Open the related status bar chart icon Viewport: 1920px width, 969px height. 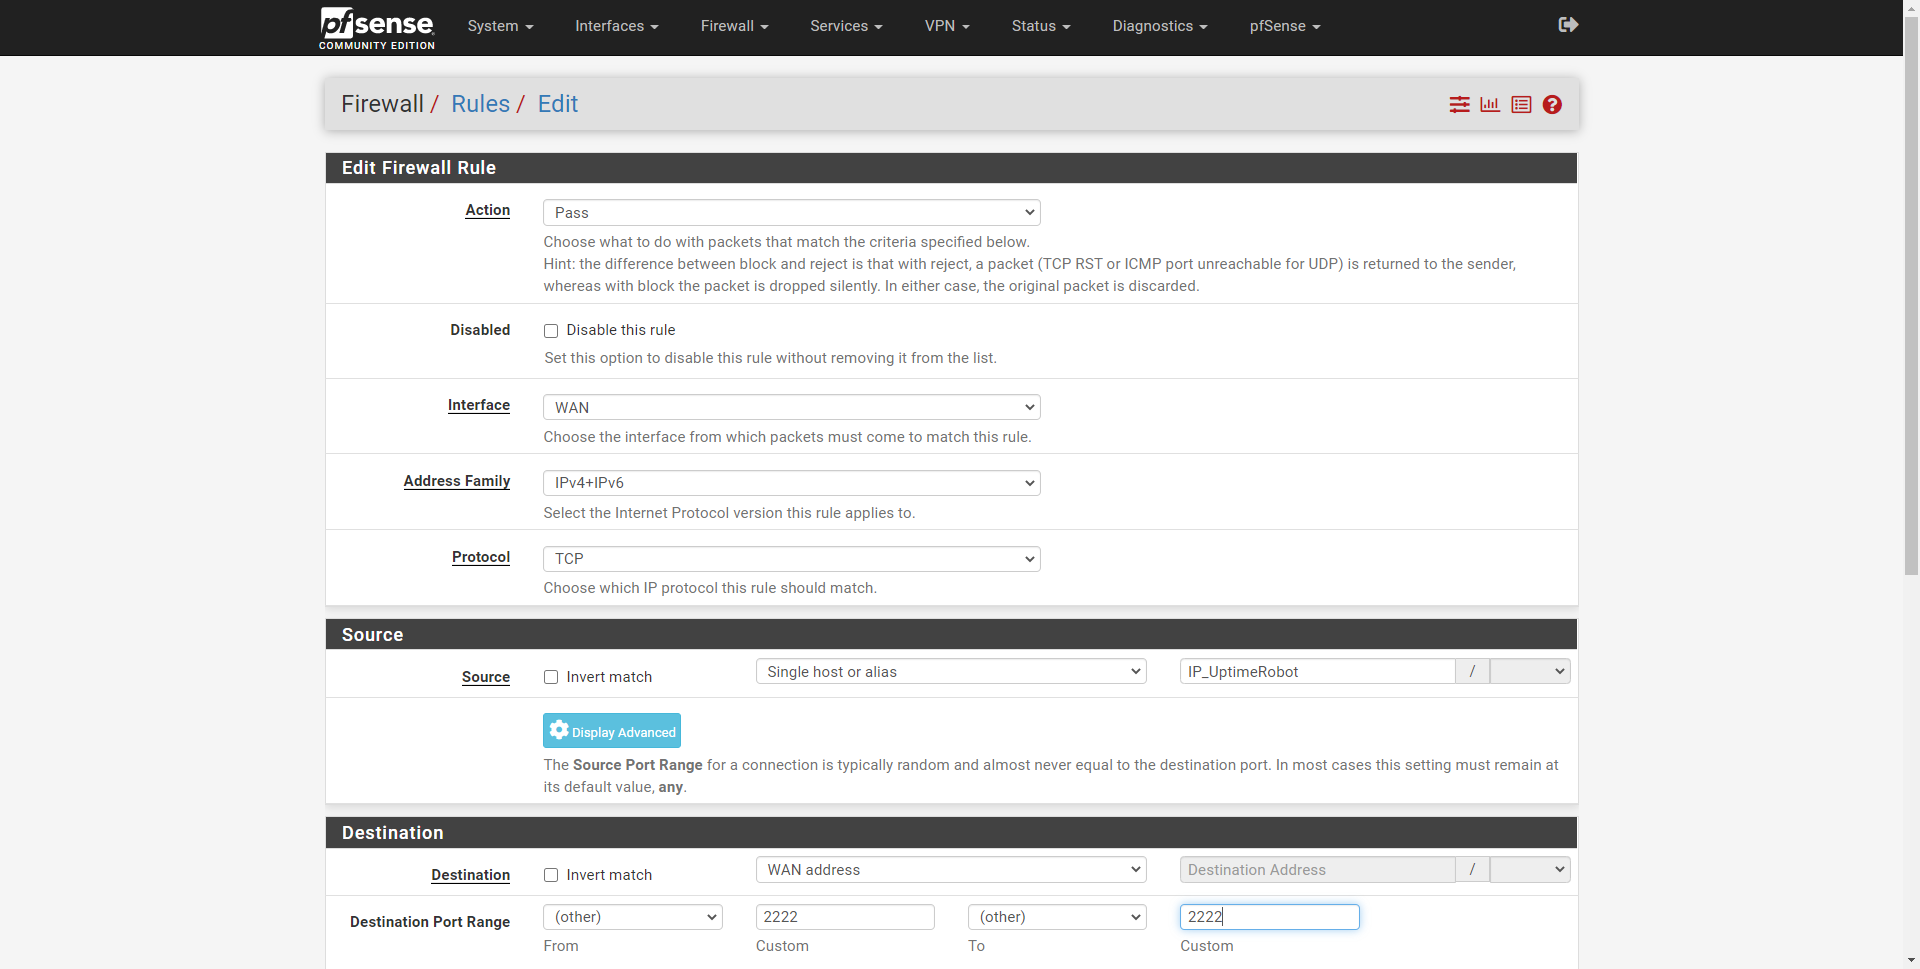[1490, 104]
